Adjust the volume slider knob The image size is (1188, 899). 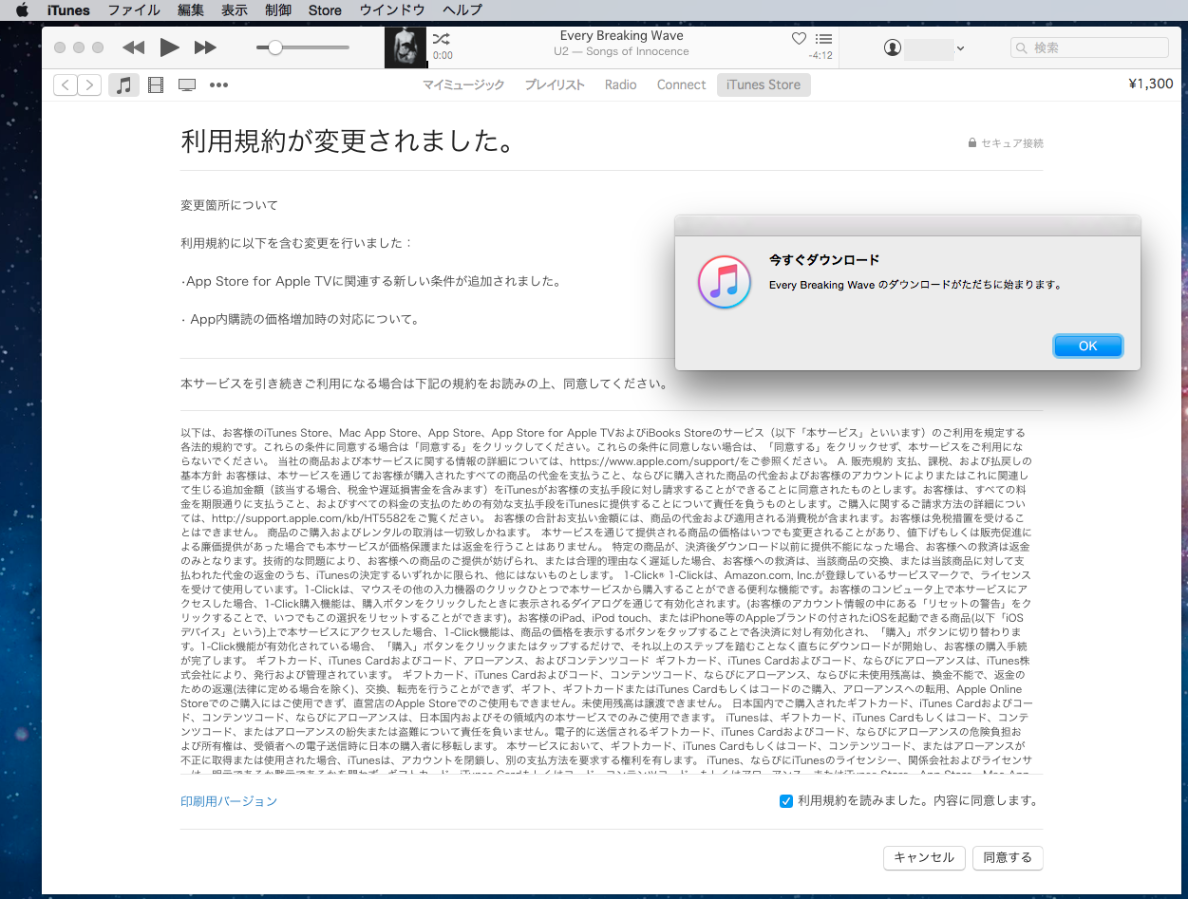click(x=275, y=48)
